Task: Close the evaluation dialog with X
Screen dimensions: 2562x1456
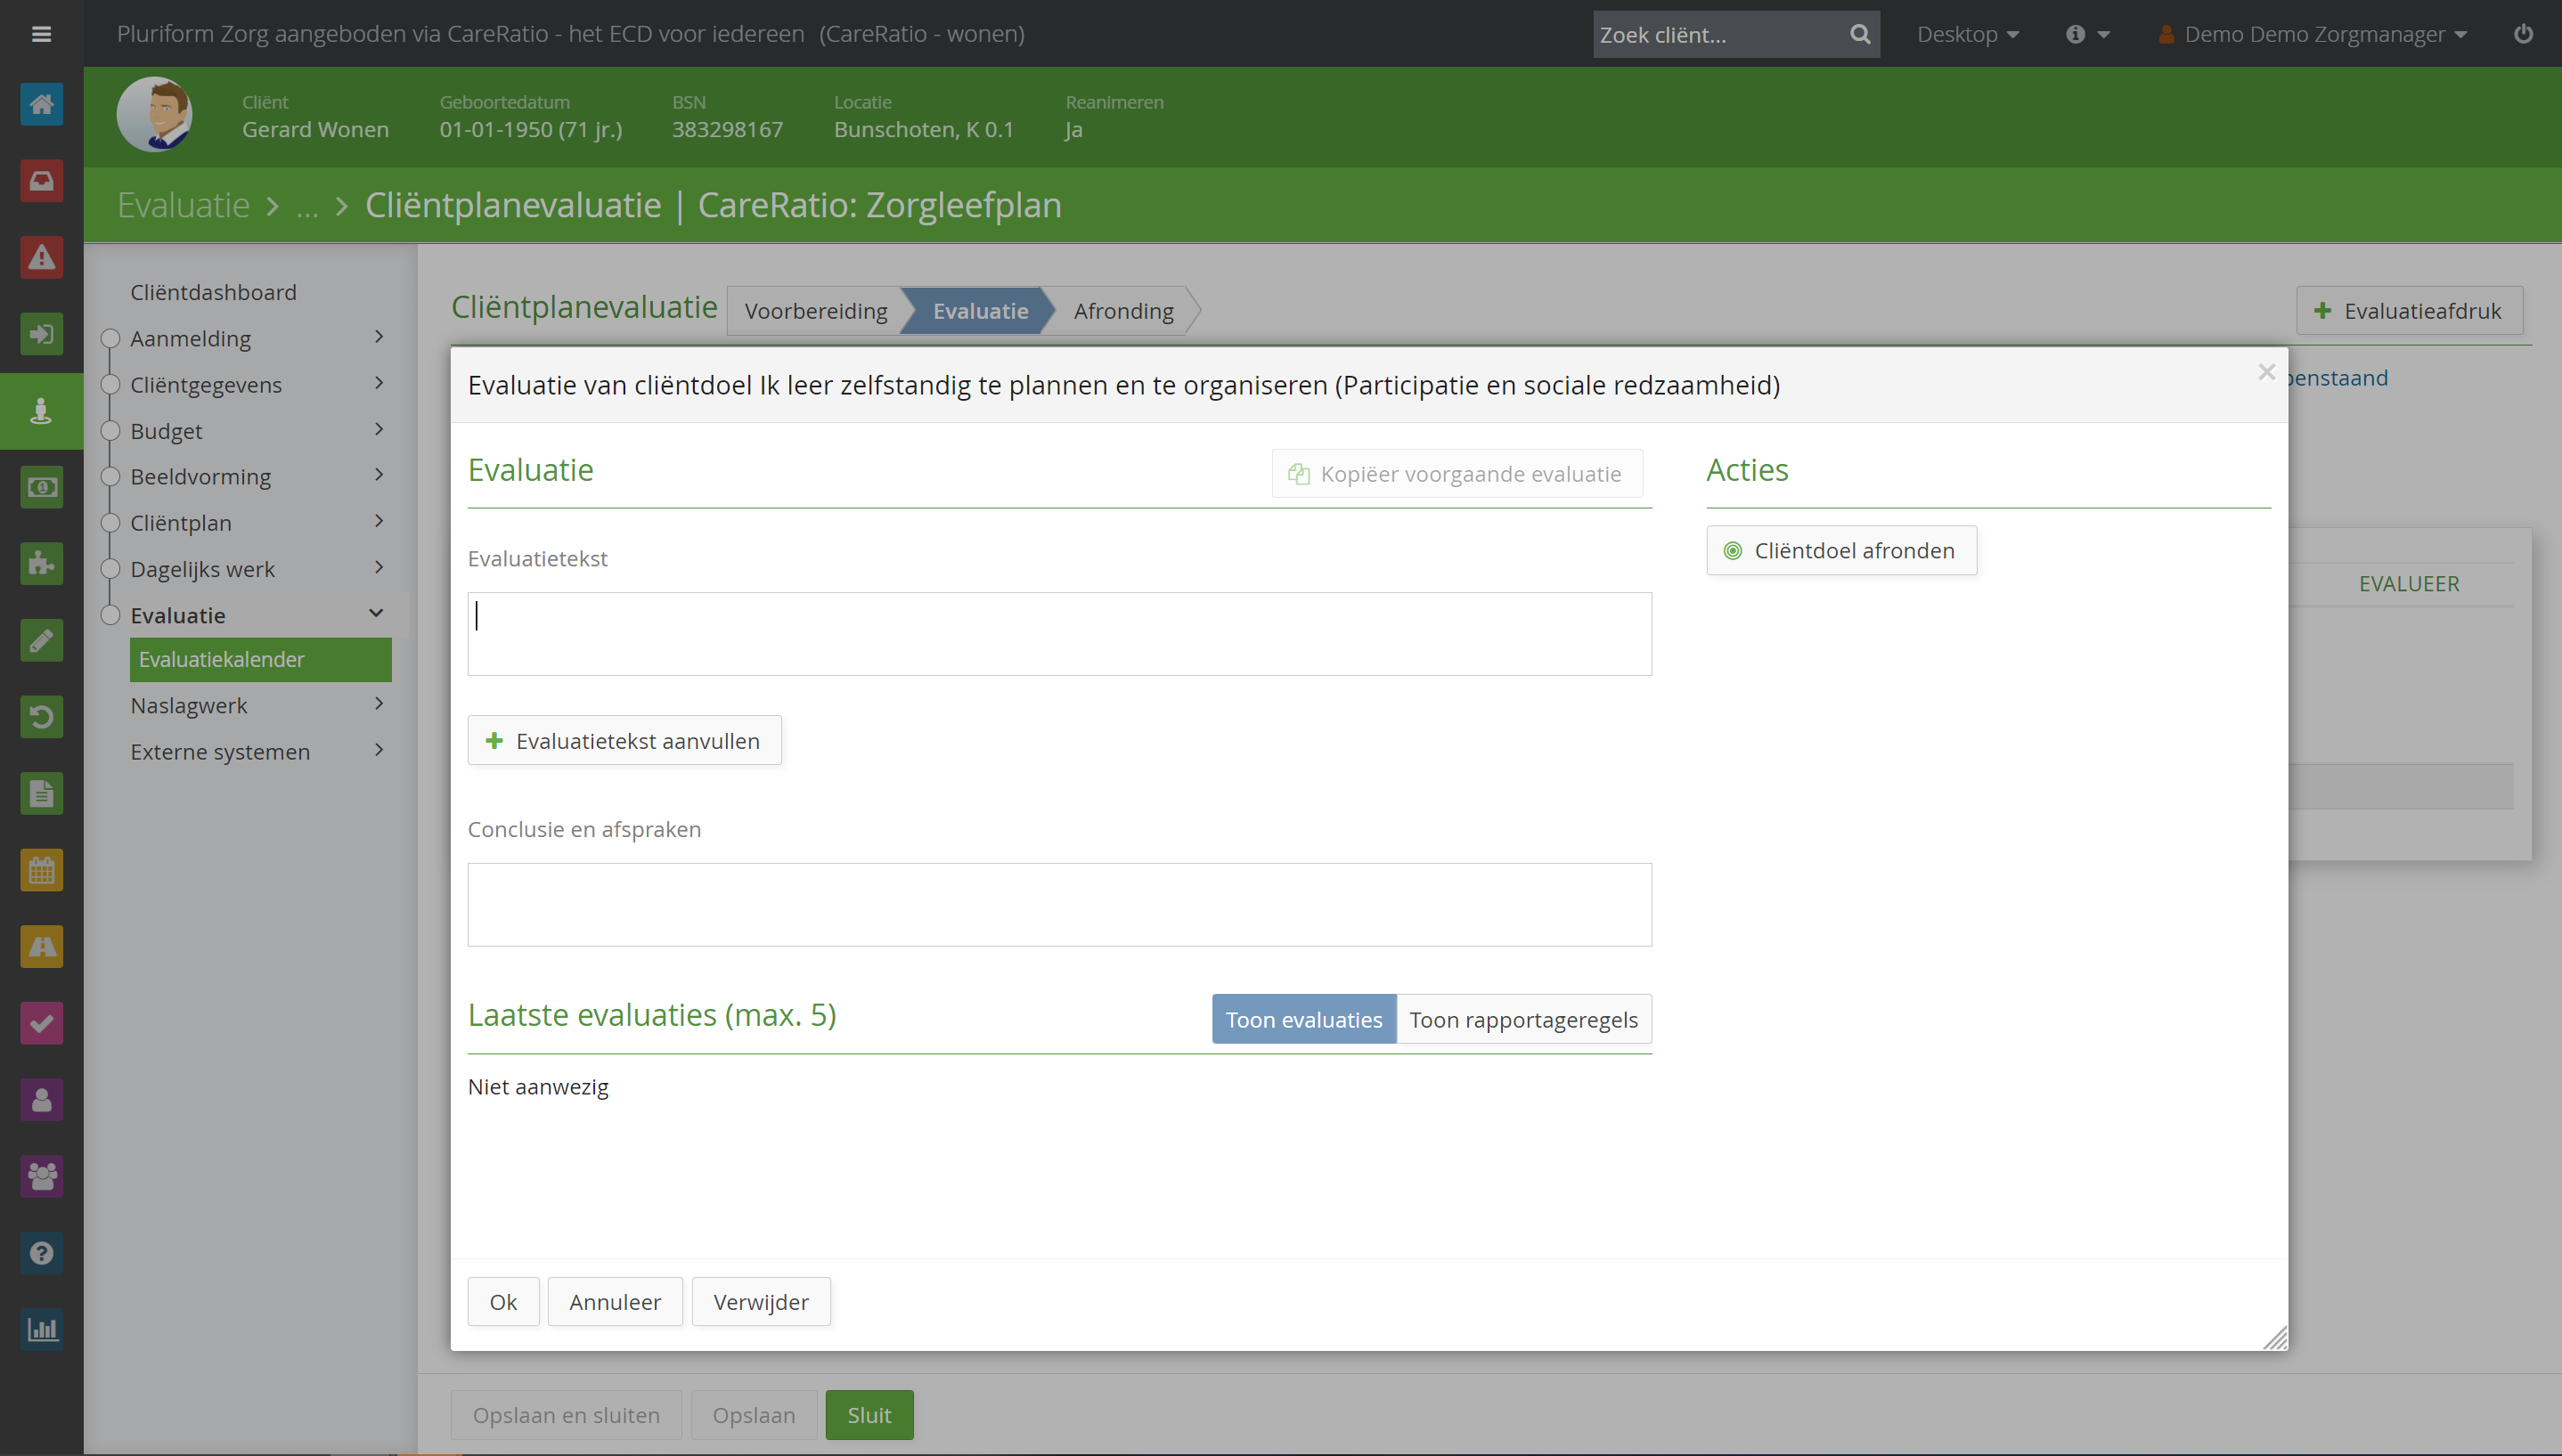Action: [2266, 372]
